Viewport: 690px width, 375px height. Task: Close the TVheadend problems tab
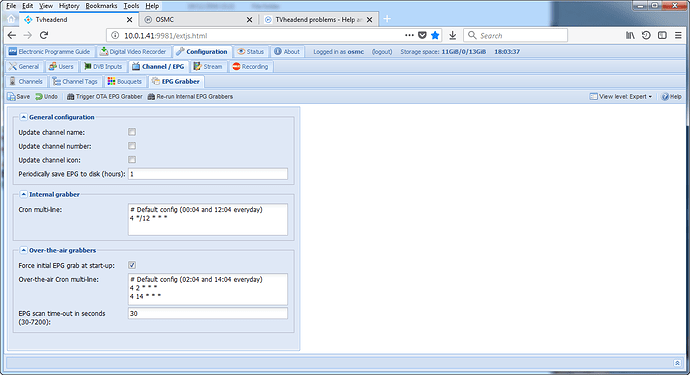pyautogui.click(x=369, y=20)
